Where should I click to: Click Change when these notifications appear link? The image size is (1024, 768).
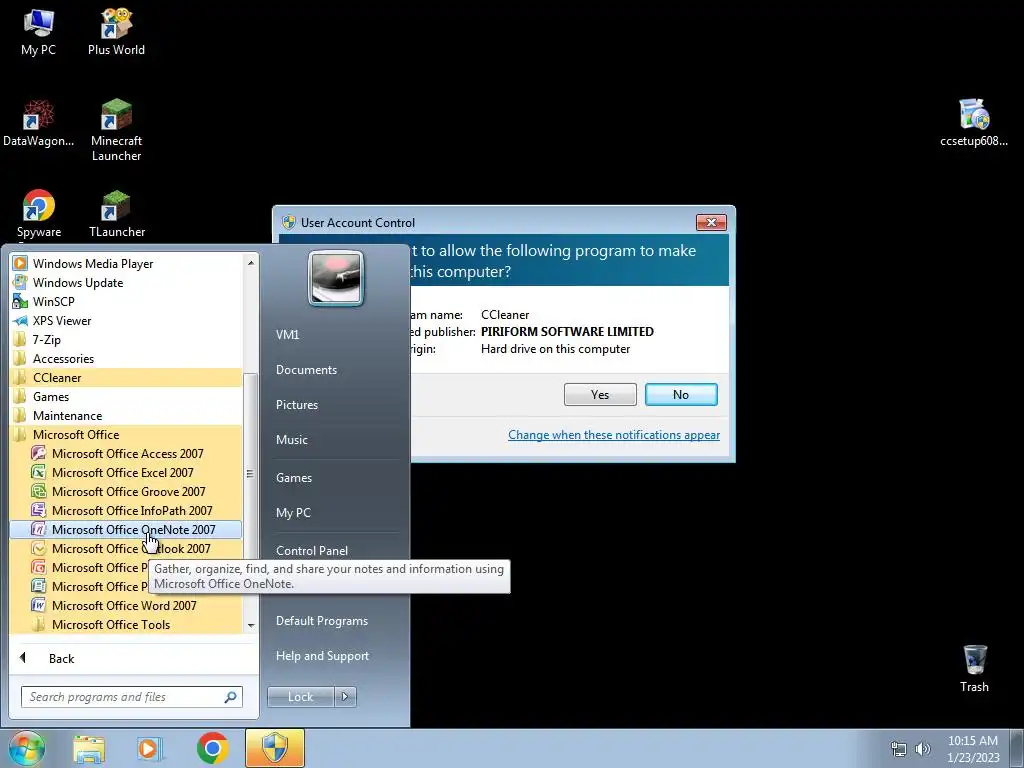(x=614, y=435)
